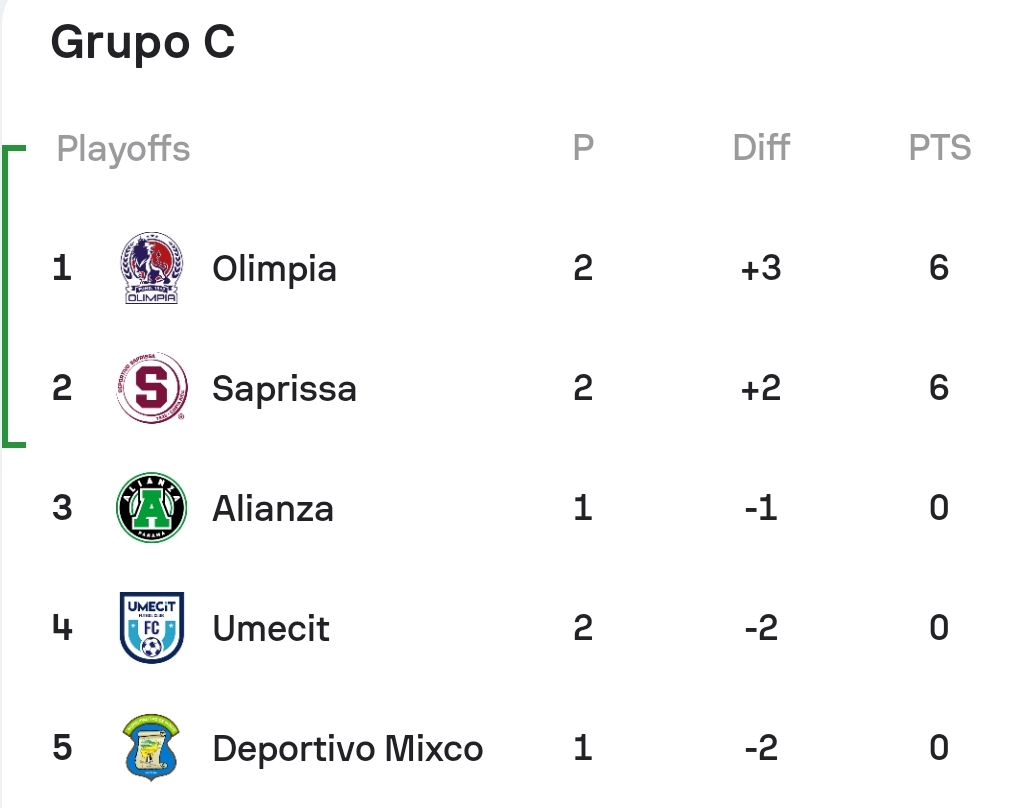Click Saprissa's +2 goal difference
The width and height of the screenshot is (1017, 808).
tap(761, 388)
